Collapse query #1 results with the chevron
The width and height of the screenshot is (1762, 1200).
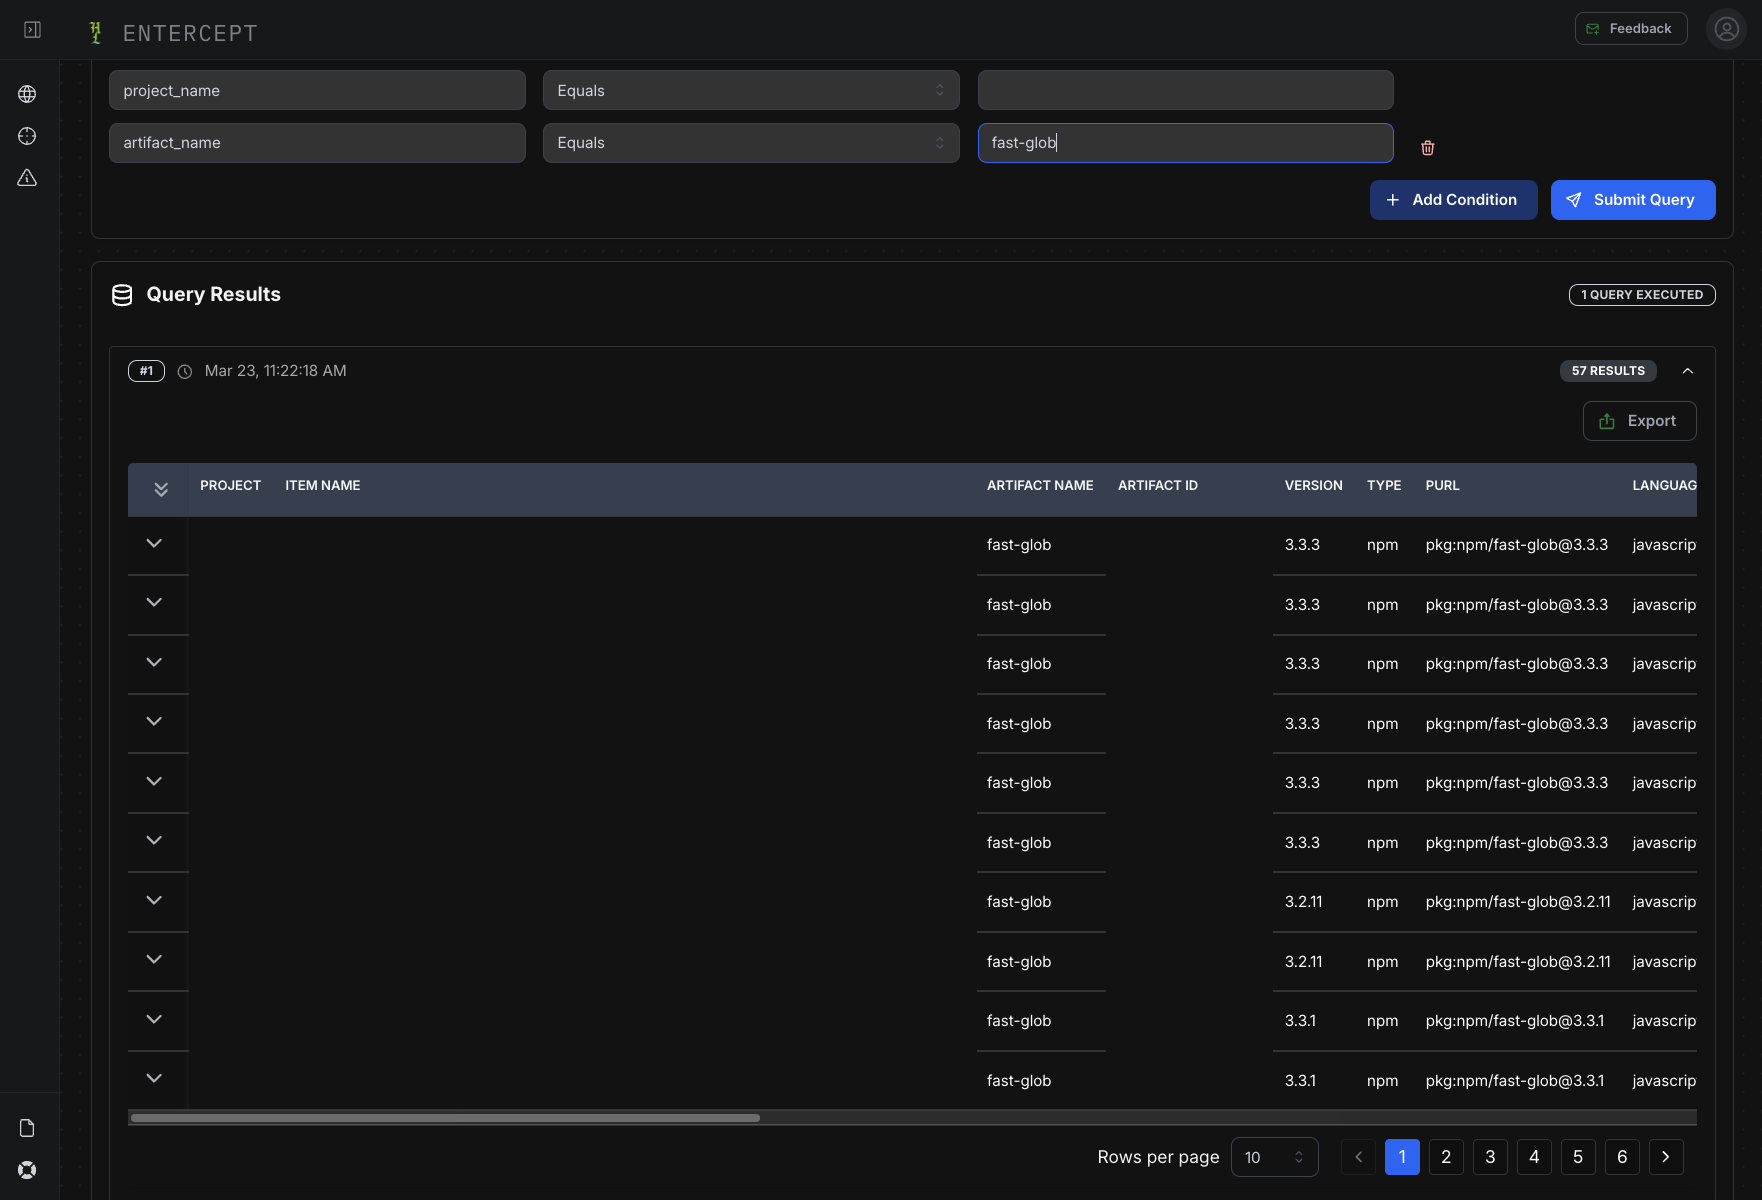tap(1688, 371)
